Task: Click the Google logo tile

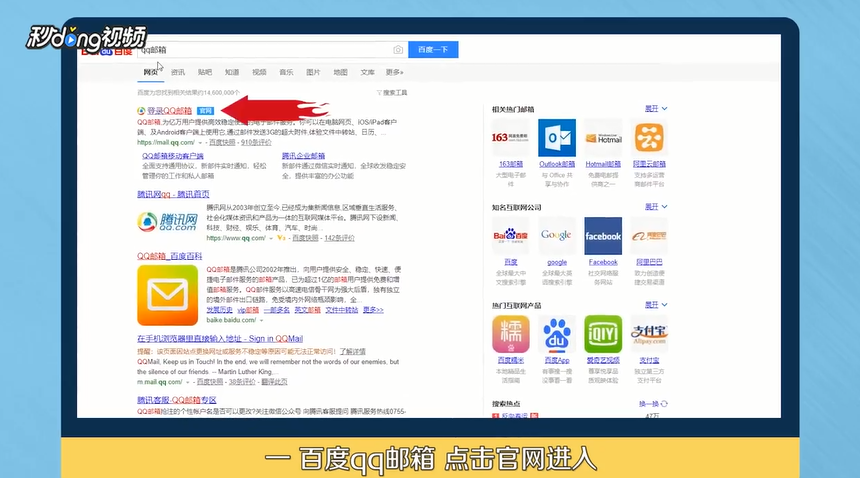Action: point(557,236)
